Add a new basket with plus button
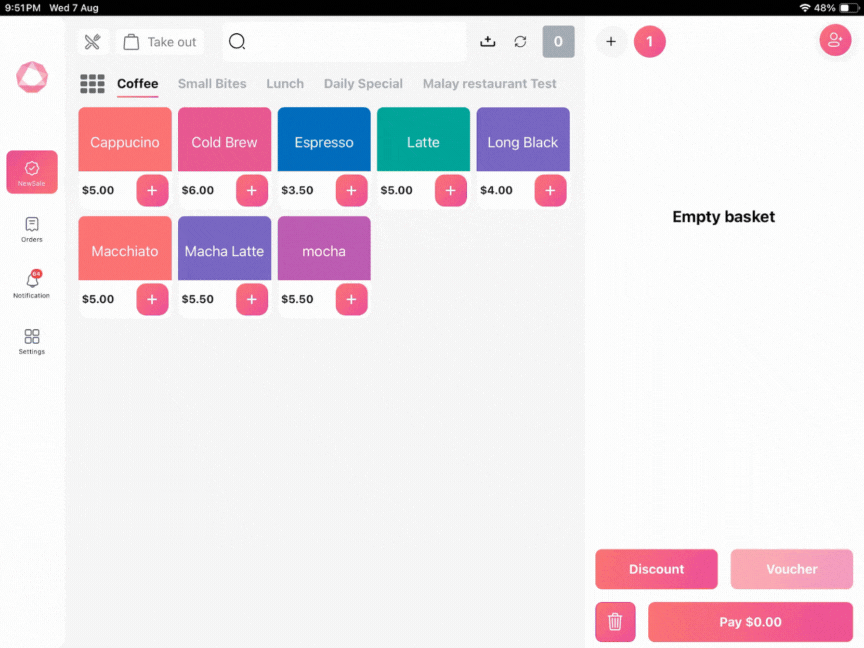The image size is (864, 648). pos(611,42)
